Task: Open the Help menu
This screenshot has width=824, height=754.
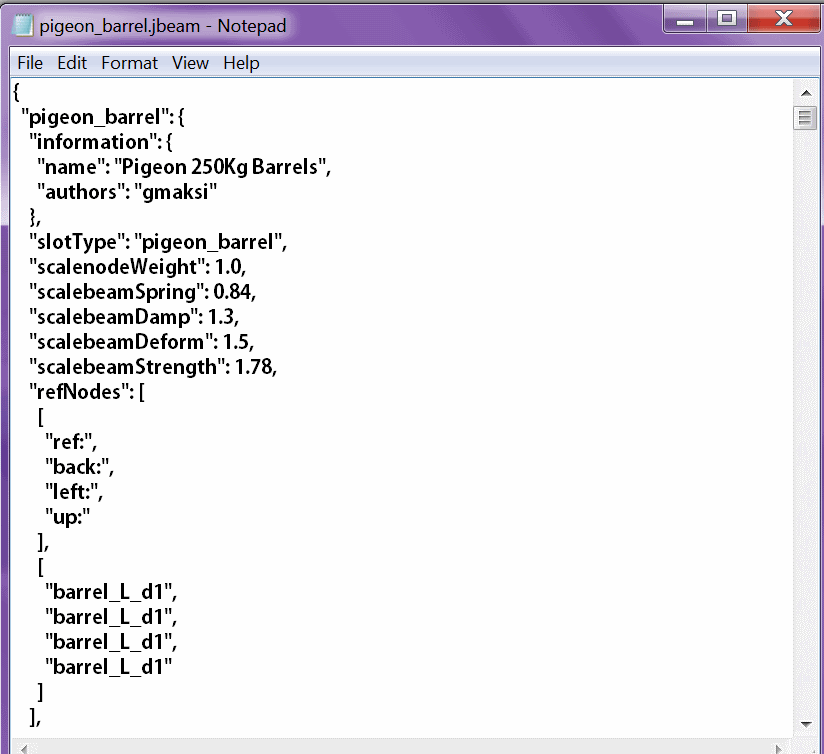Action: (x=241, y=63)
